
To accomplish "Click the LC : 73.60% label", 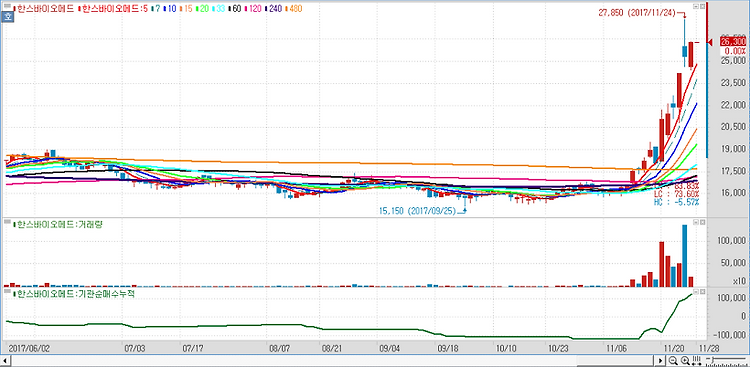I will [x=676, y=195].
